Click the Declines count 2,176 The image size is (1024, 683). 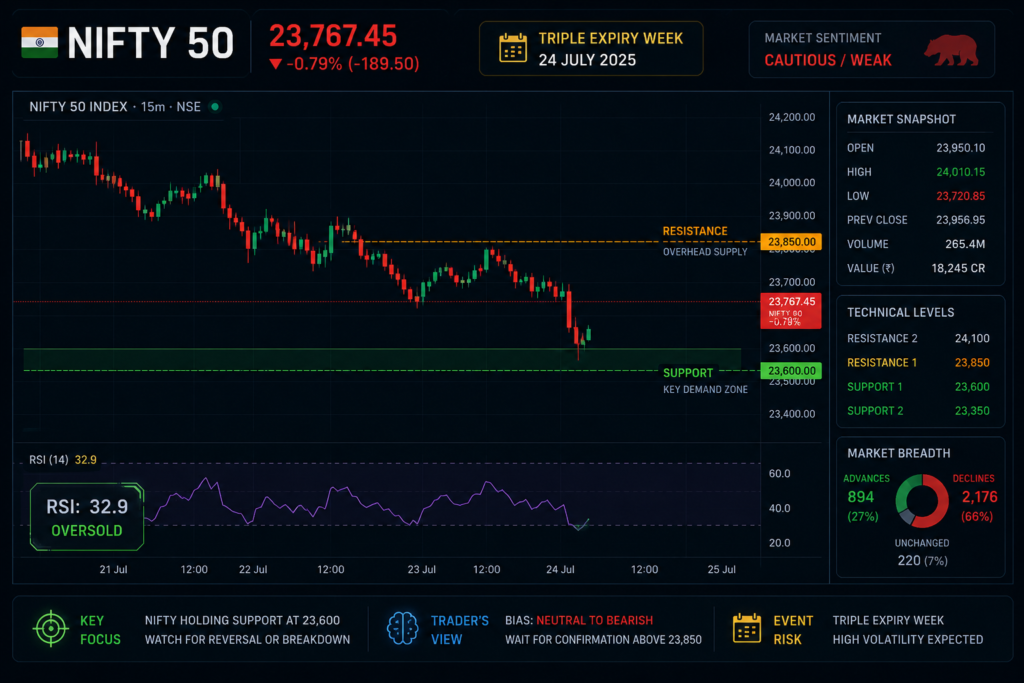tap(980, 497)
